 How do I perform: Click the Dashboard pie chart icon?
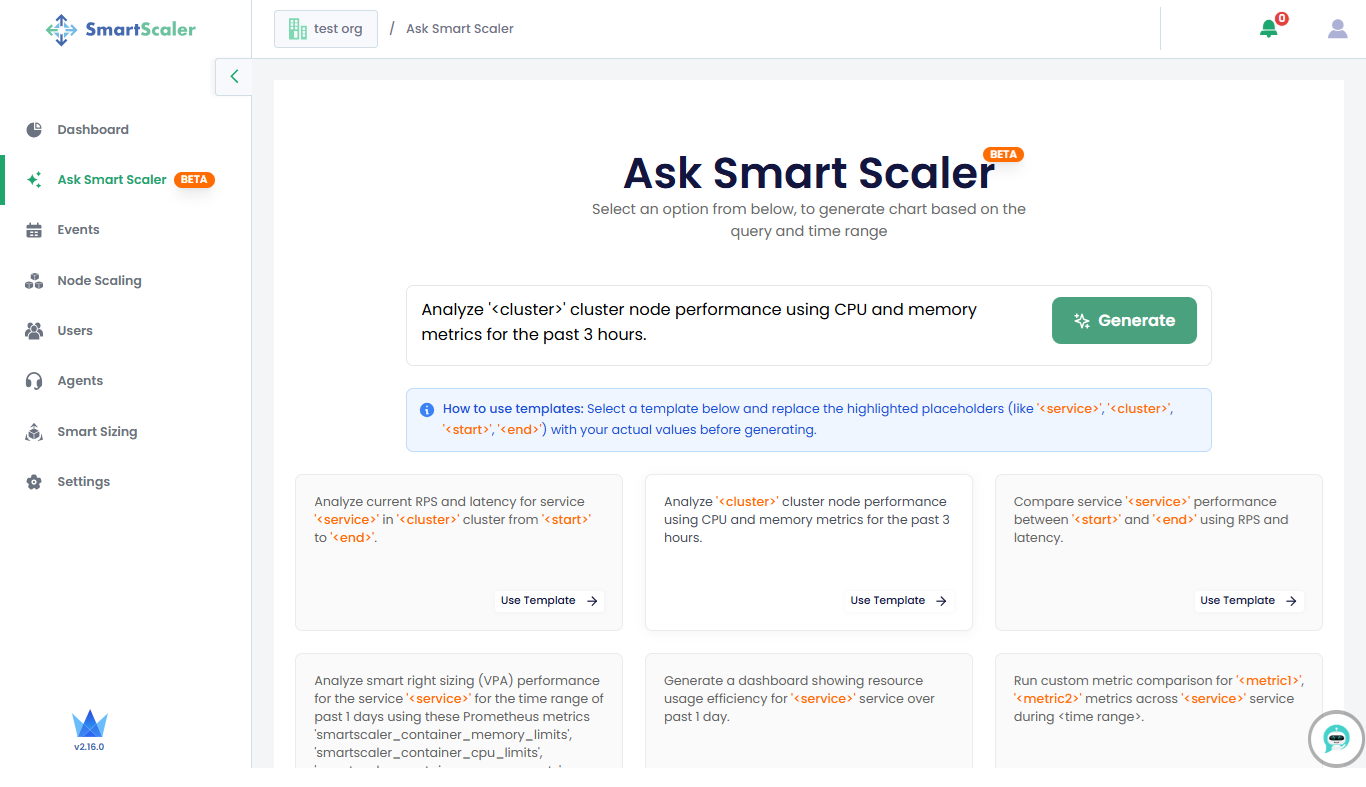[x=34, y=129]
